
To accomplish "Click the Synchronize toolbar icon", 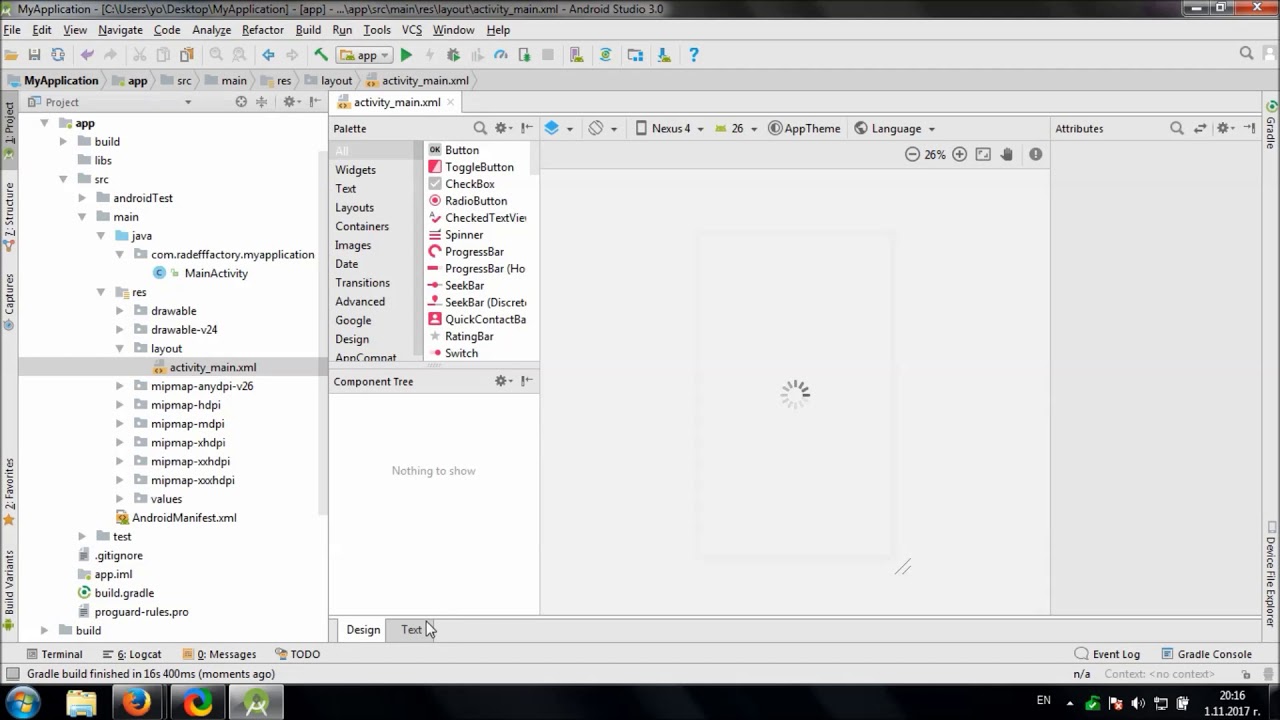I will (58, 55).
